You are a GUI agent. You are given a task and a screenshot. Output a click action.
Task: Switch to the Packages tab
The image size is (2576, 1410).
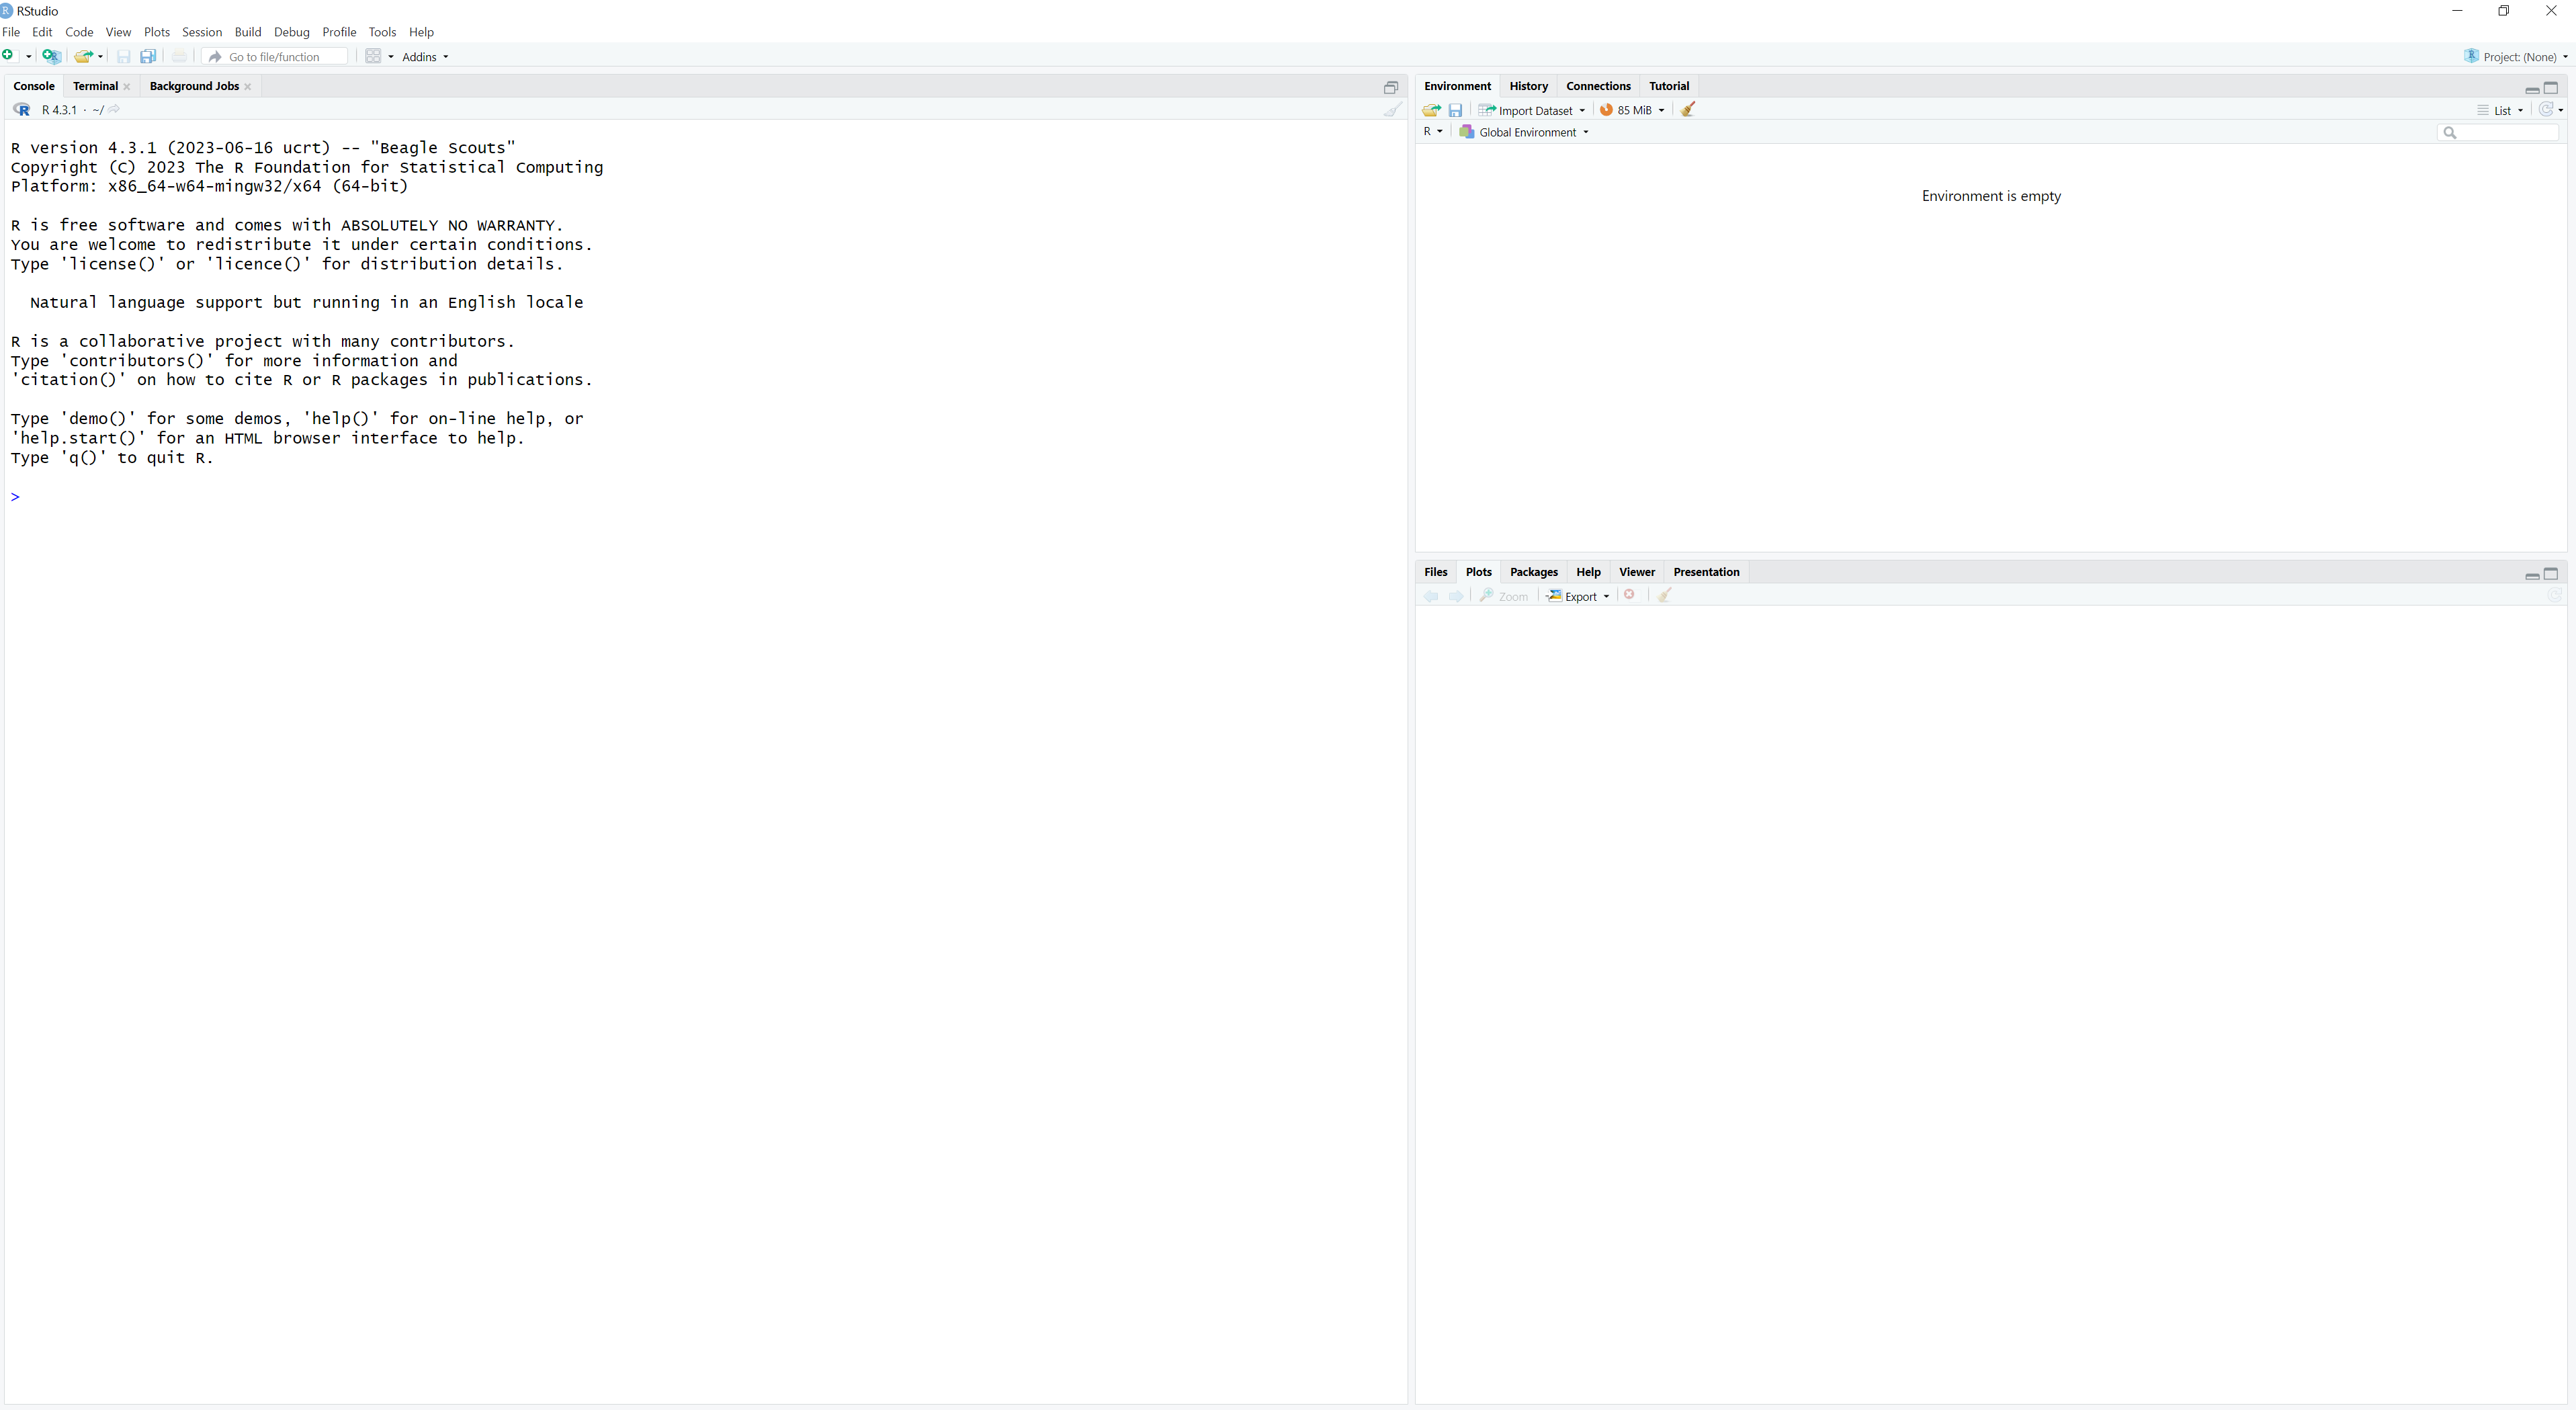pyautogui.click(x=1533, y=572)
